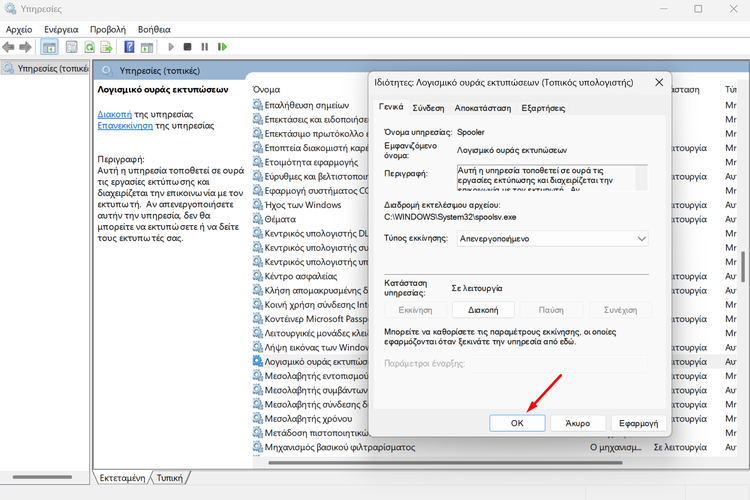Open the Προβολή menu
This screenshot has width=750, height=500.
click(x=107, y=30)
